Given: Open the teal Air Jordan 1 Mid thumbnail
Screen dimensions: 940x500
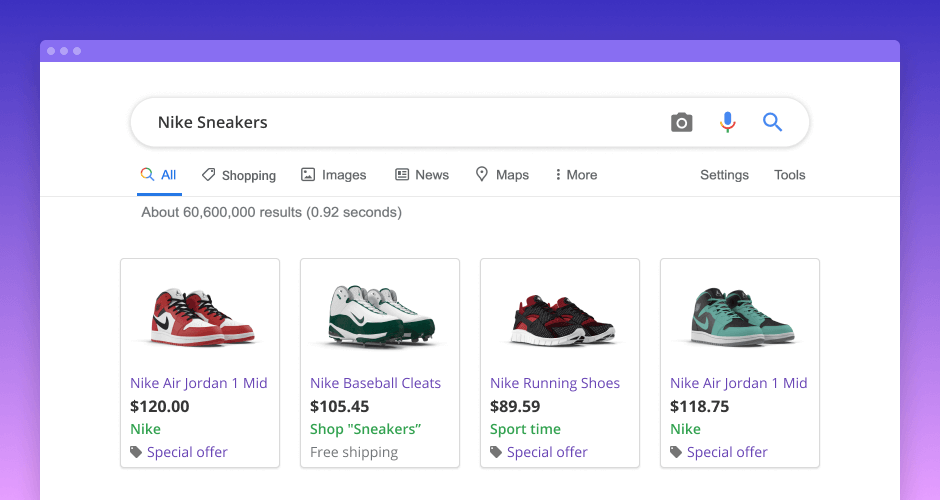Looking at the screenshot, I should (741, 317).
